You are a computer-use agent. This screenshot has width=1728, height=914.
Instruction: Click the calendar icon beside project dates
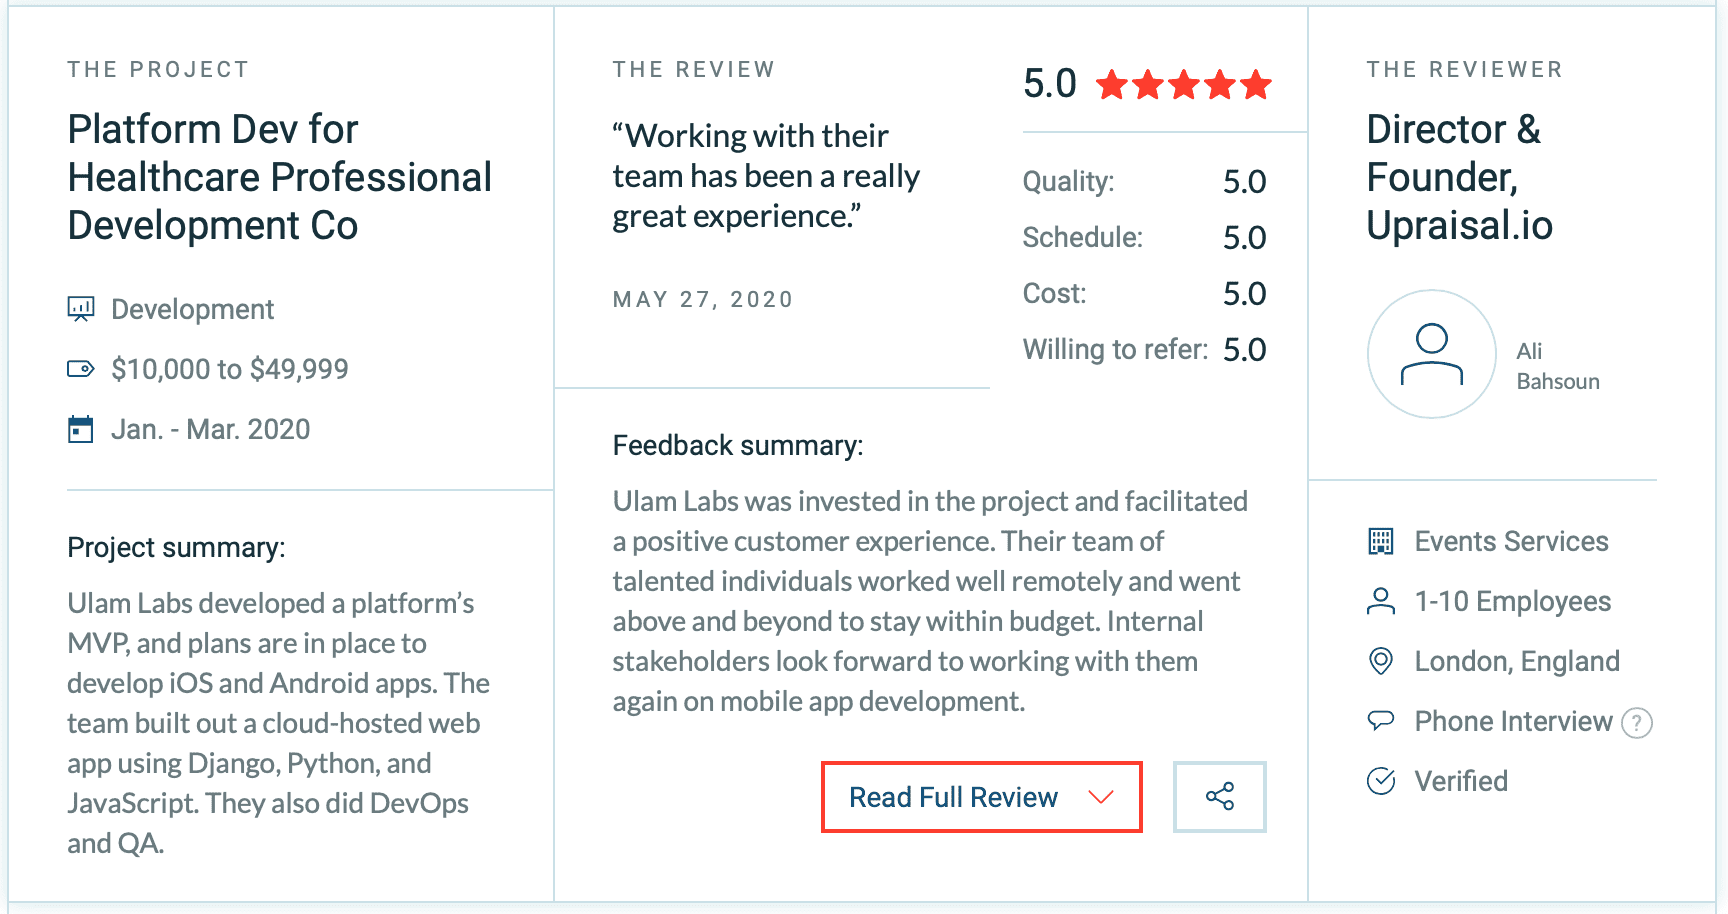pyautogui.click(x=80, y=429)
